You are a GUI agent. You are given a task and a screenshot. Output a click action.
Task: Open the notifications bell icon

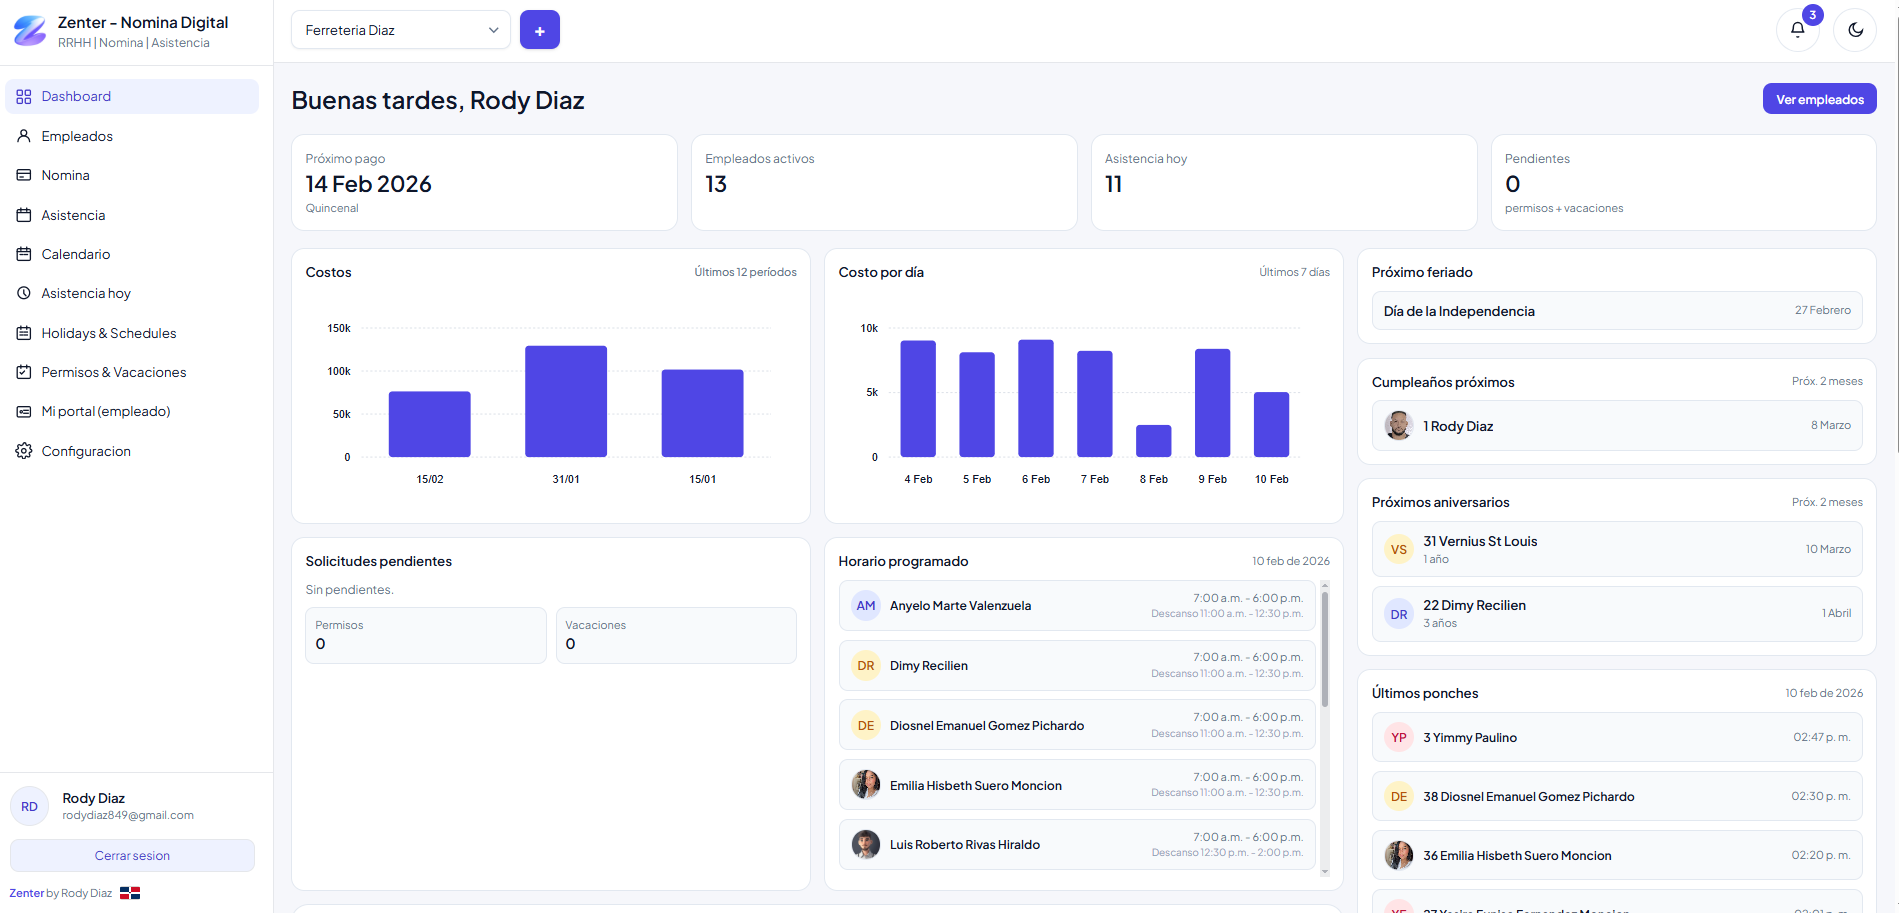(x=1797, y=30)
